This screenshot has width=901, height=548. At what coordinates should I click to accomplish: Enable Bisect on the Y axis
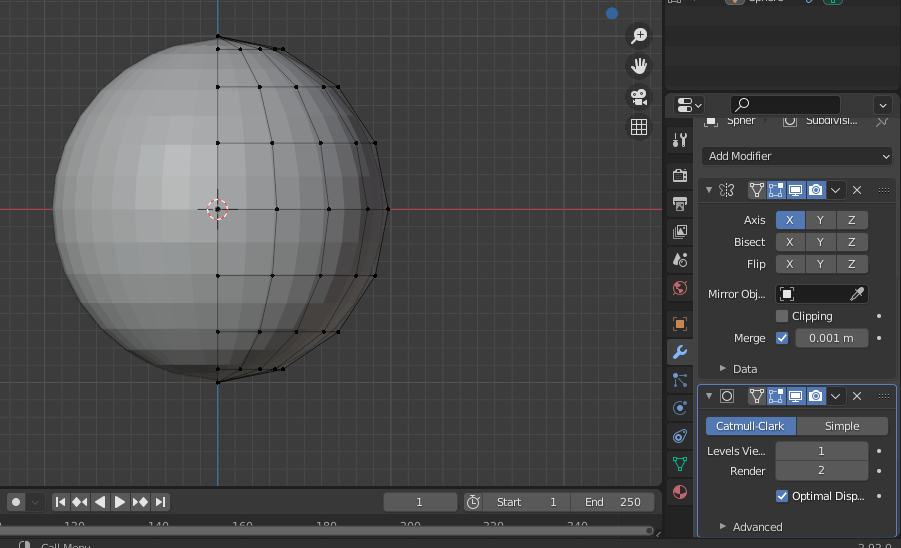pos(820,242)
